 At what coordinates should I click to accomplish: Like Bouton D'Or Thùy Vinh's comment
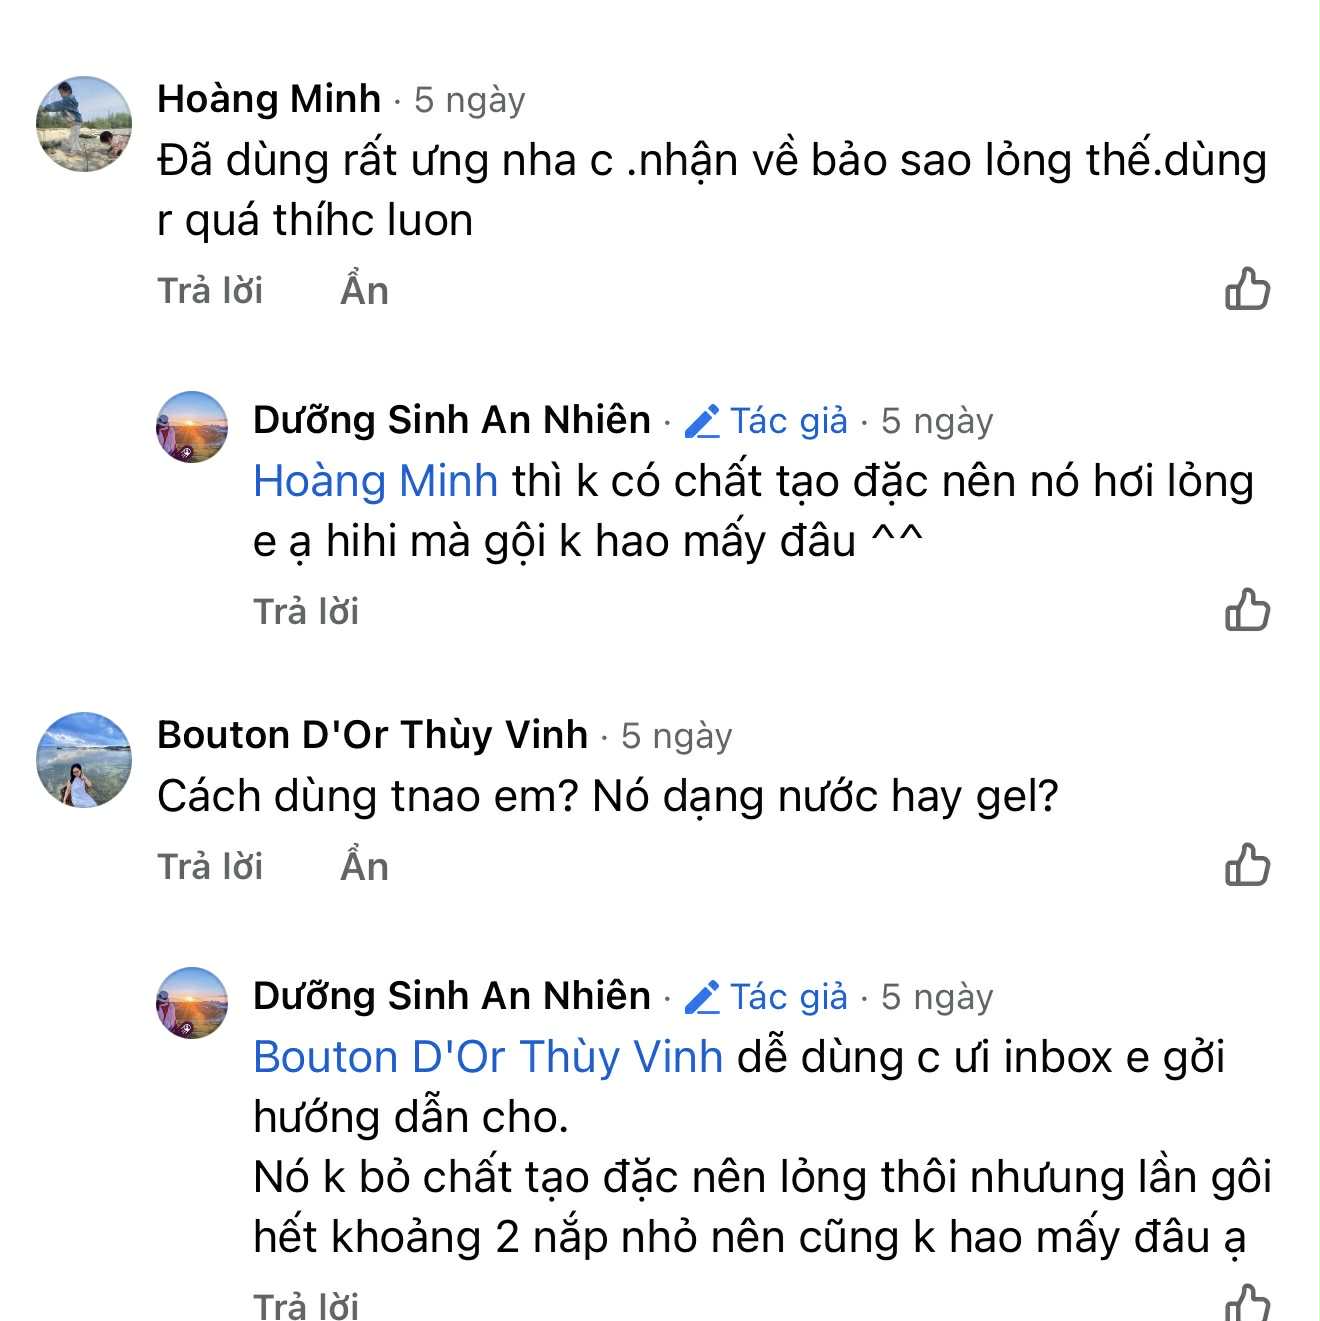(x=1247, y=865)
